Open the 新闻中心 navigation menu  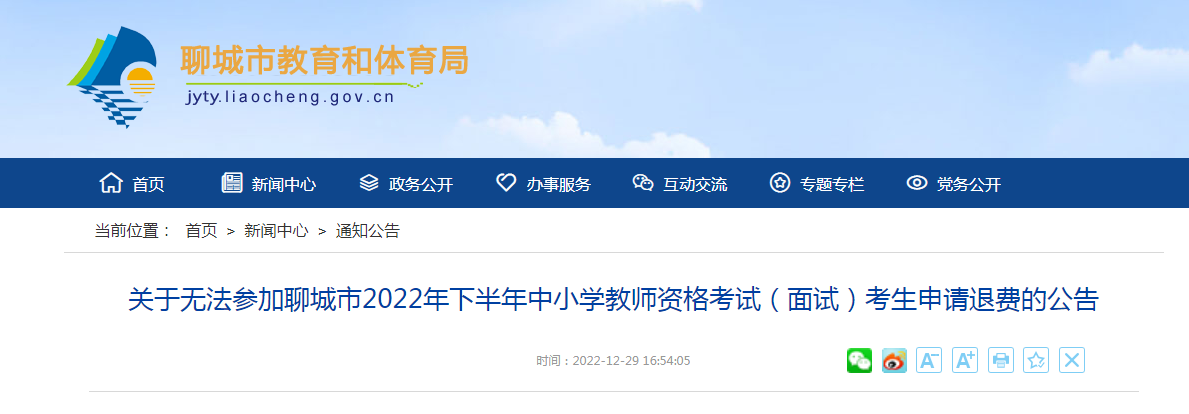click(x=284, y=184)
